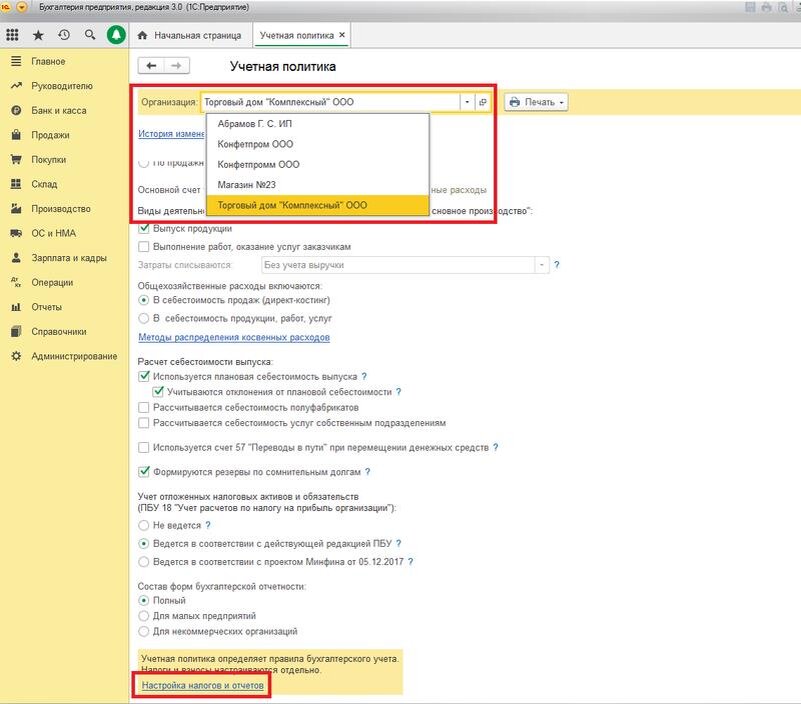Image resolution: width=801 pixels, height=704 pixels.
Task: Open Справочники section label in sidebar
Action: click(59, 332)
